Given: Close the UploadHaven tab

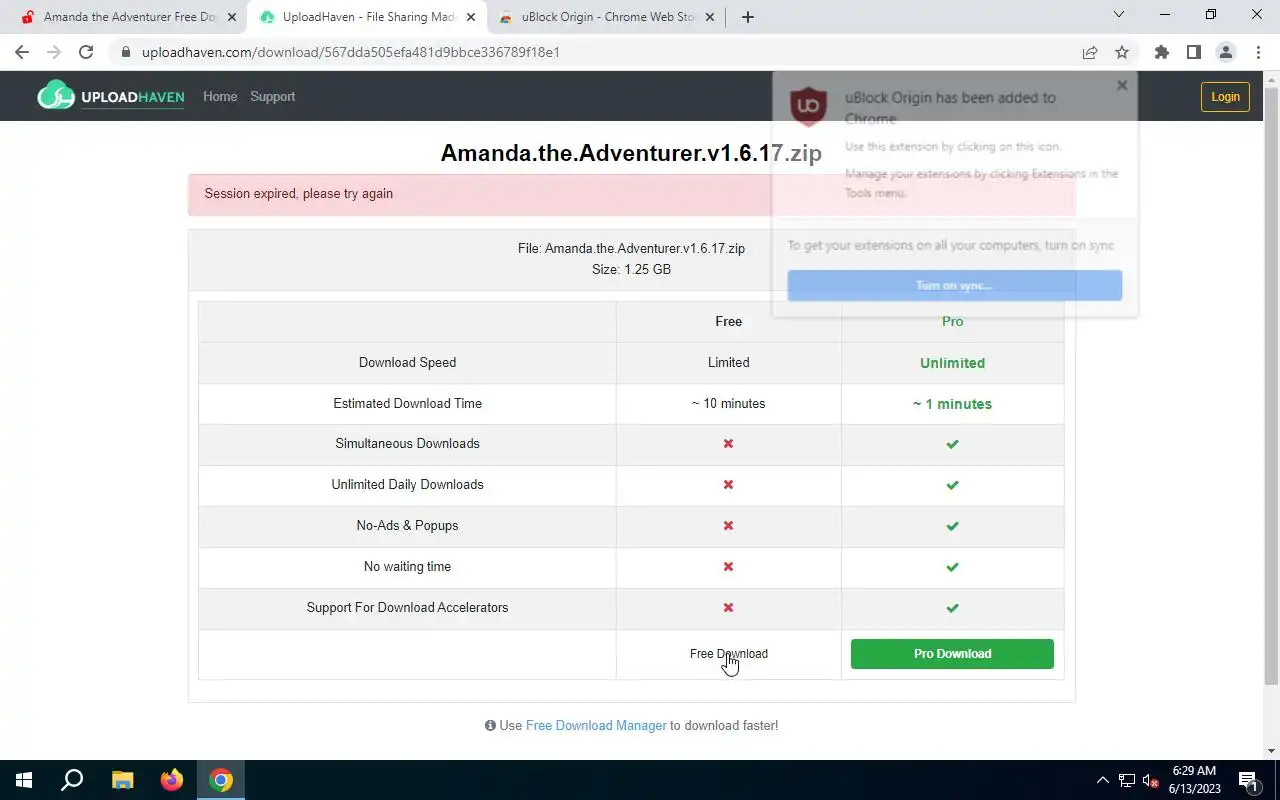Looking at the screenshot, I should click(x=471, y=17).
